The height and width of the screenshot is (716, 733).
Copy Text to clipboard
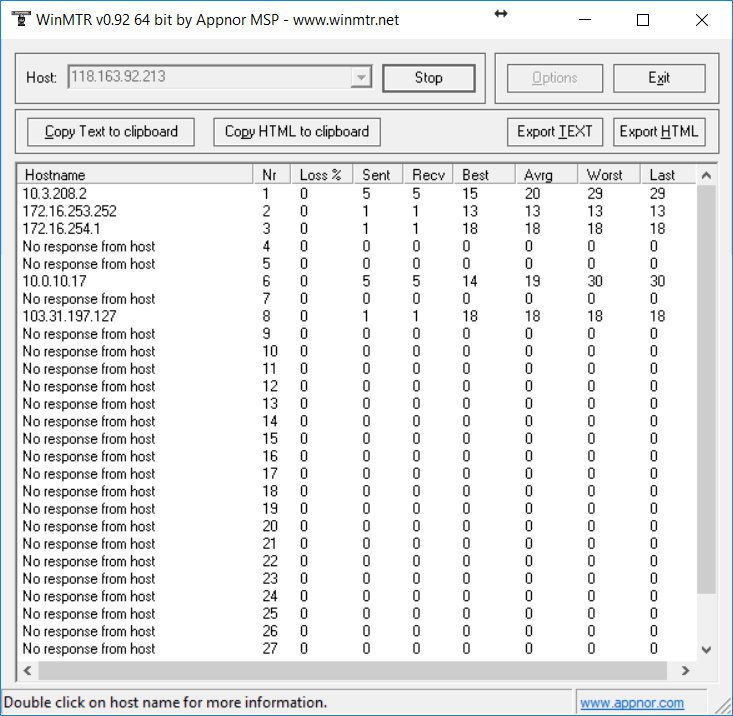[111, 132]
